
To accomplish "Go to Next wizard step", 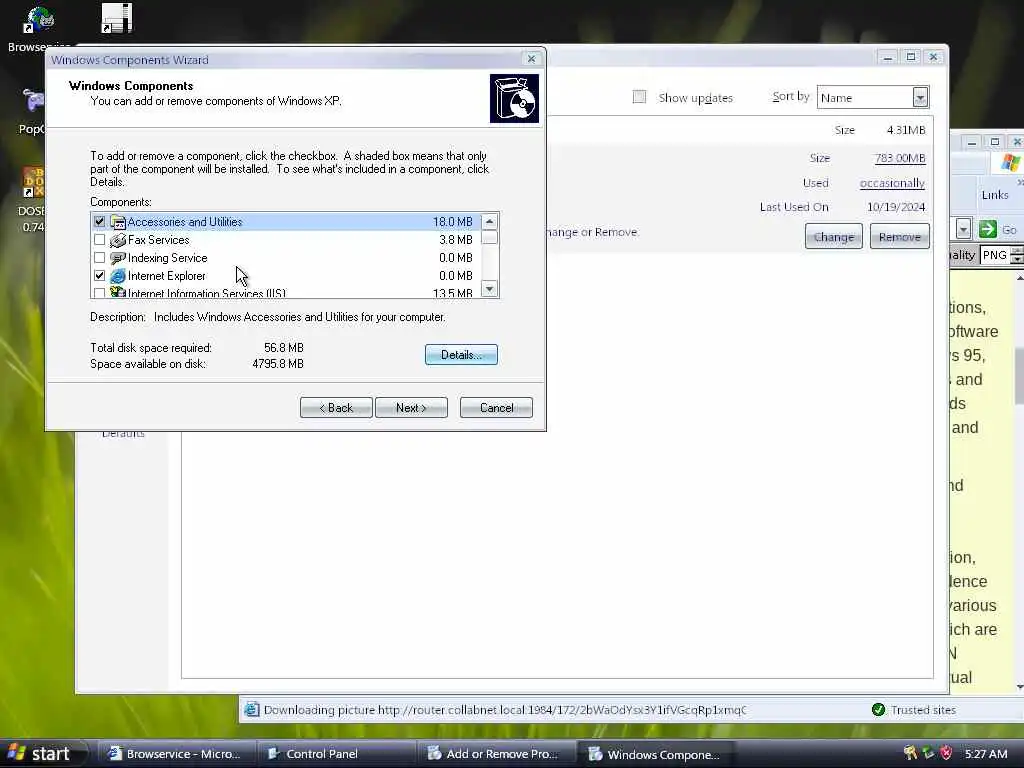I will 411,408.
